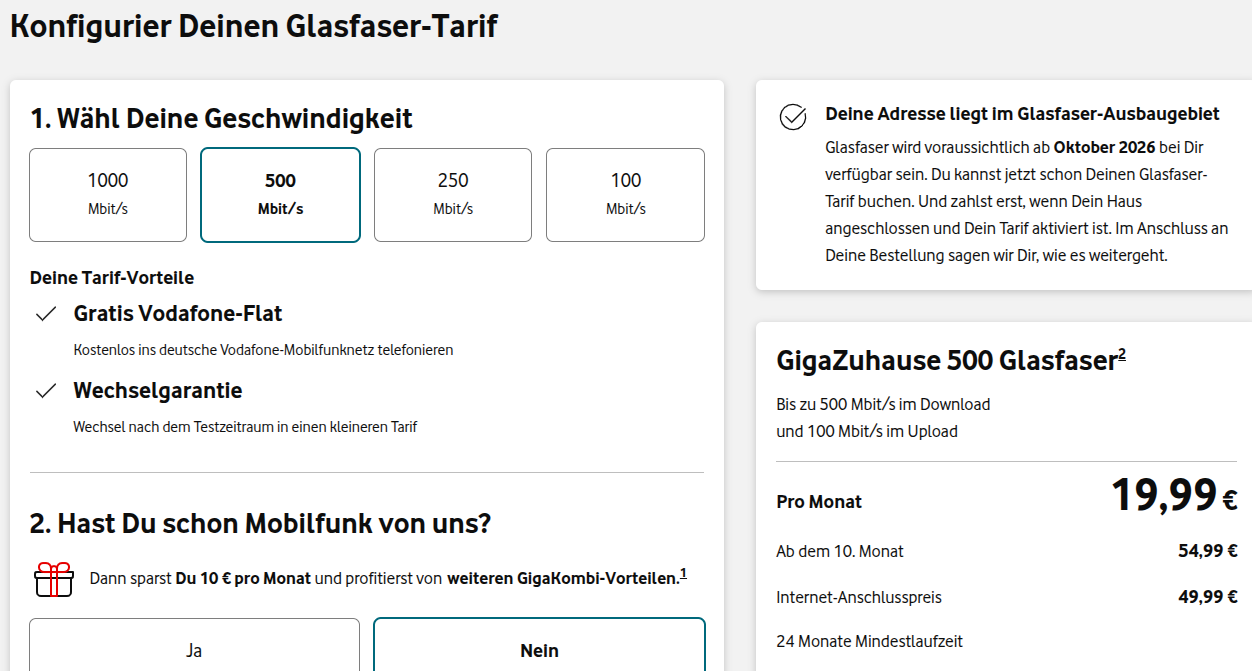This screenshot has height=671, width=1252.
Task: Click the 49,99 € connection price
Action: pyautogui.click(x=1208, y=597)
